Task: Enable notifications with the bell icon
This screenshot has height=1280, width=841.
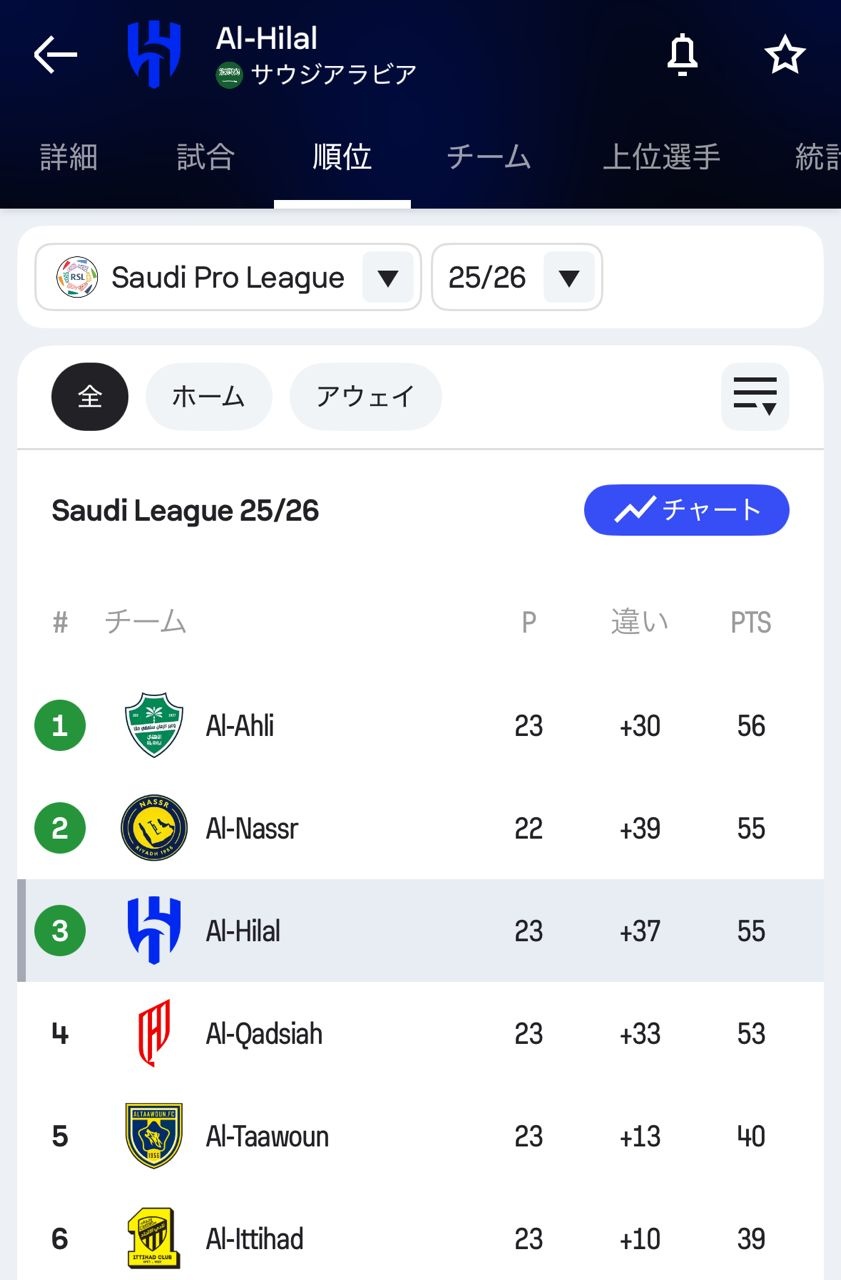Action: tap(682, 55)
